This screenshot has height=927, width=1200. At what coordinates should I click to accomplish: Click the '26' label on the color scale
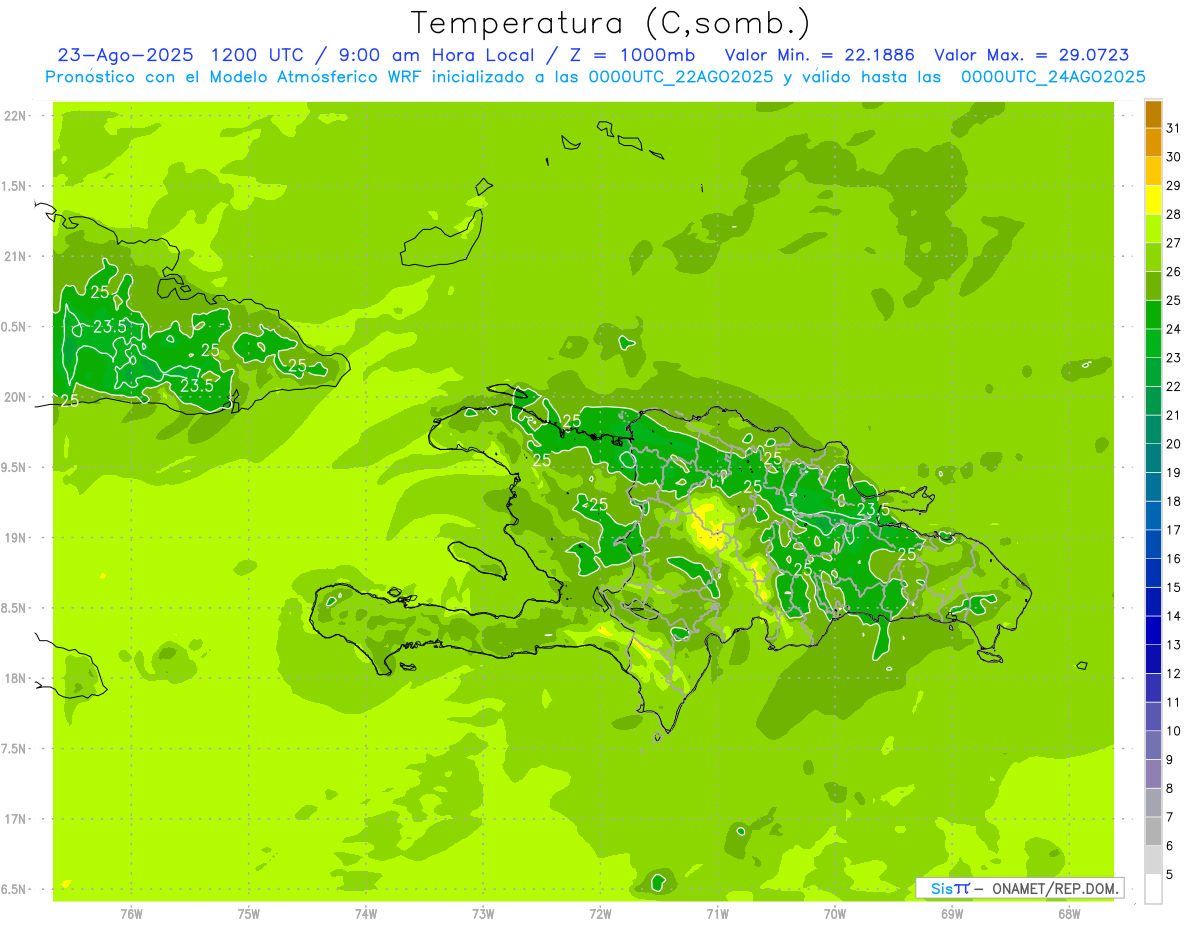1173,272
